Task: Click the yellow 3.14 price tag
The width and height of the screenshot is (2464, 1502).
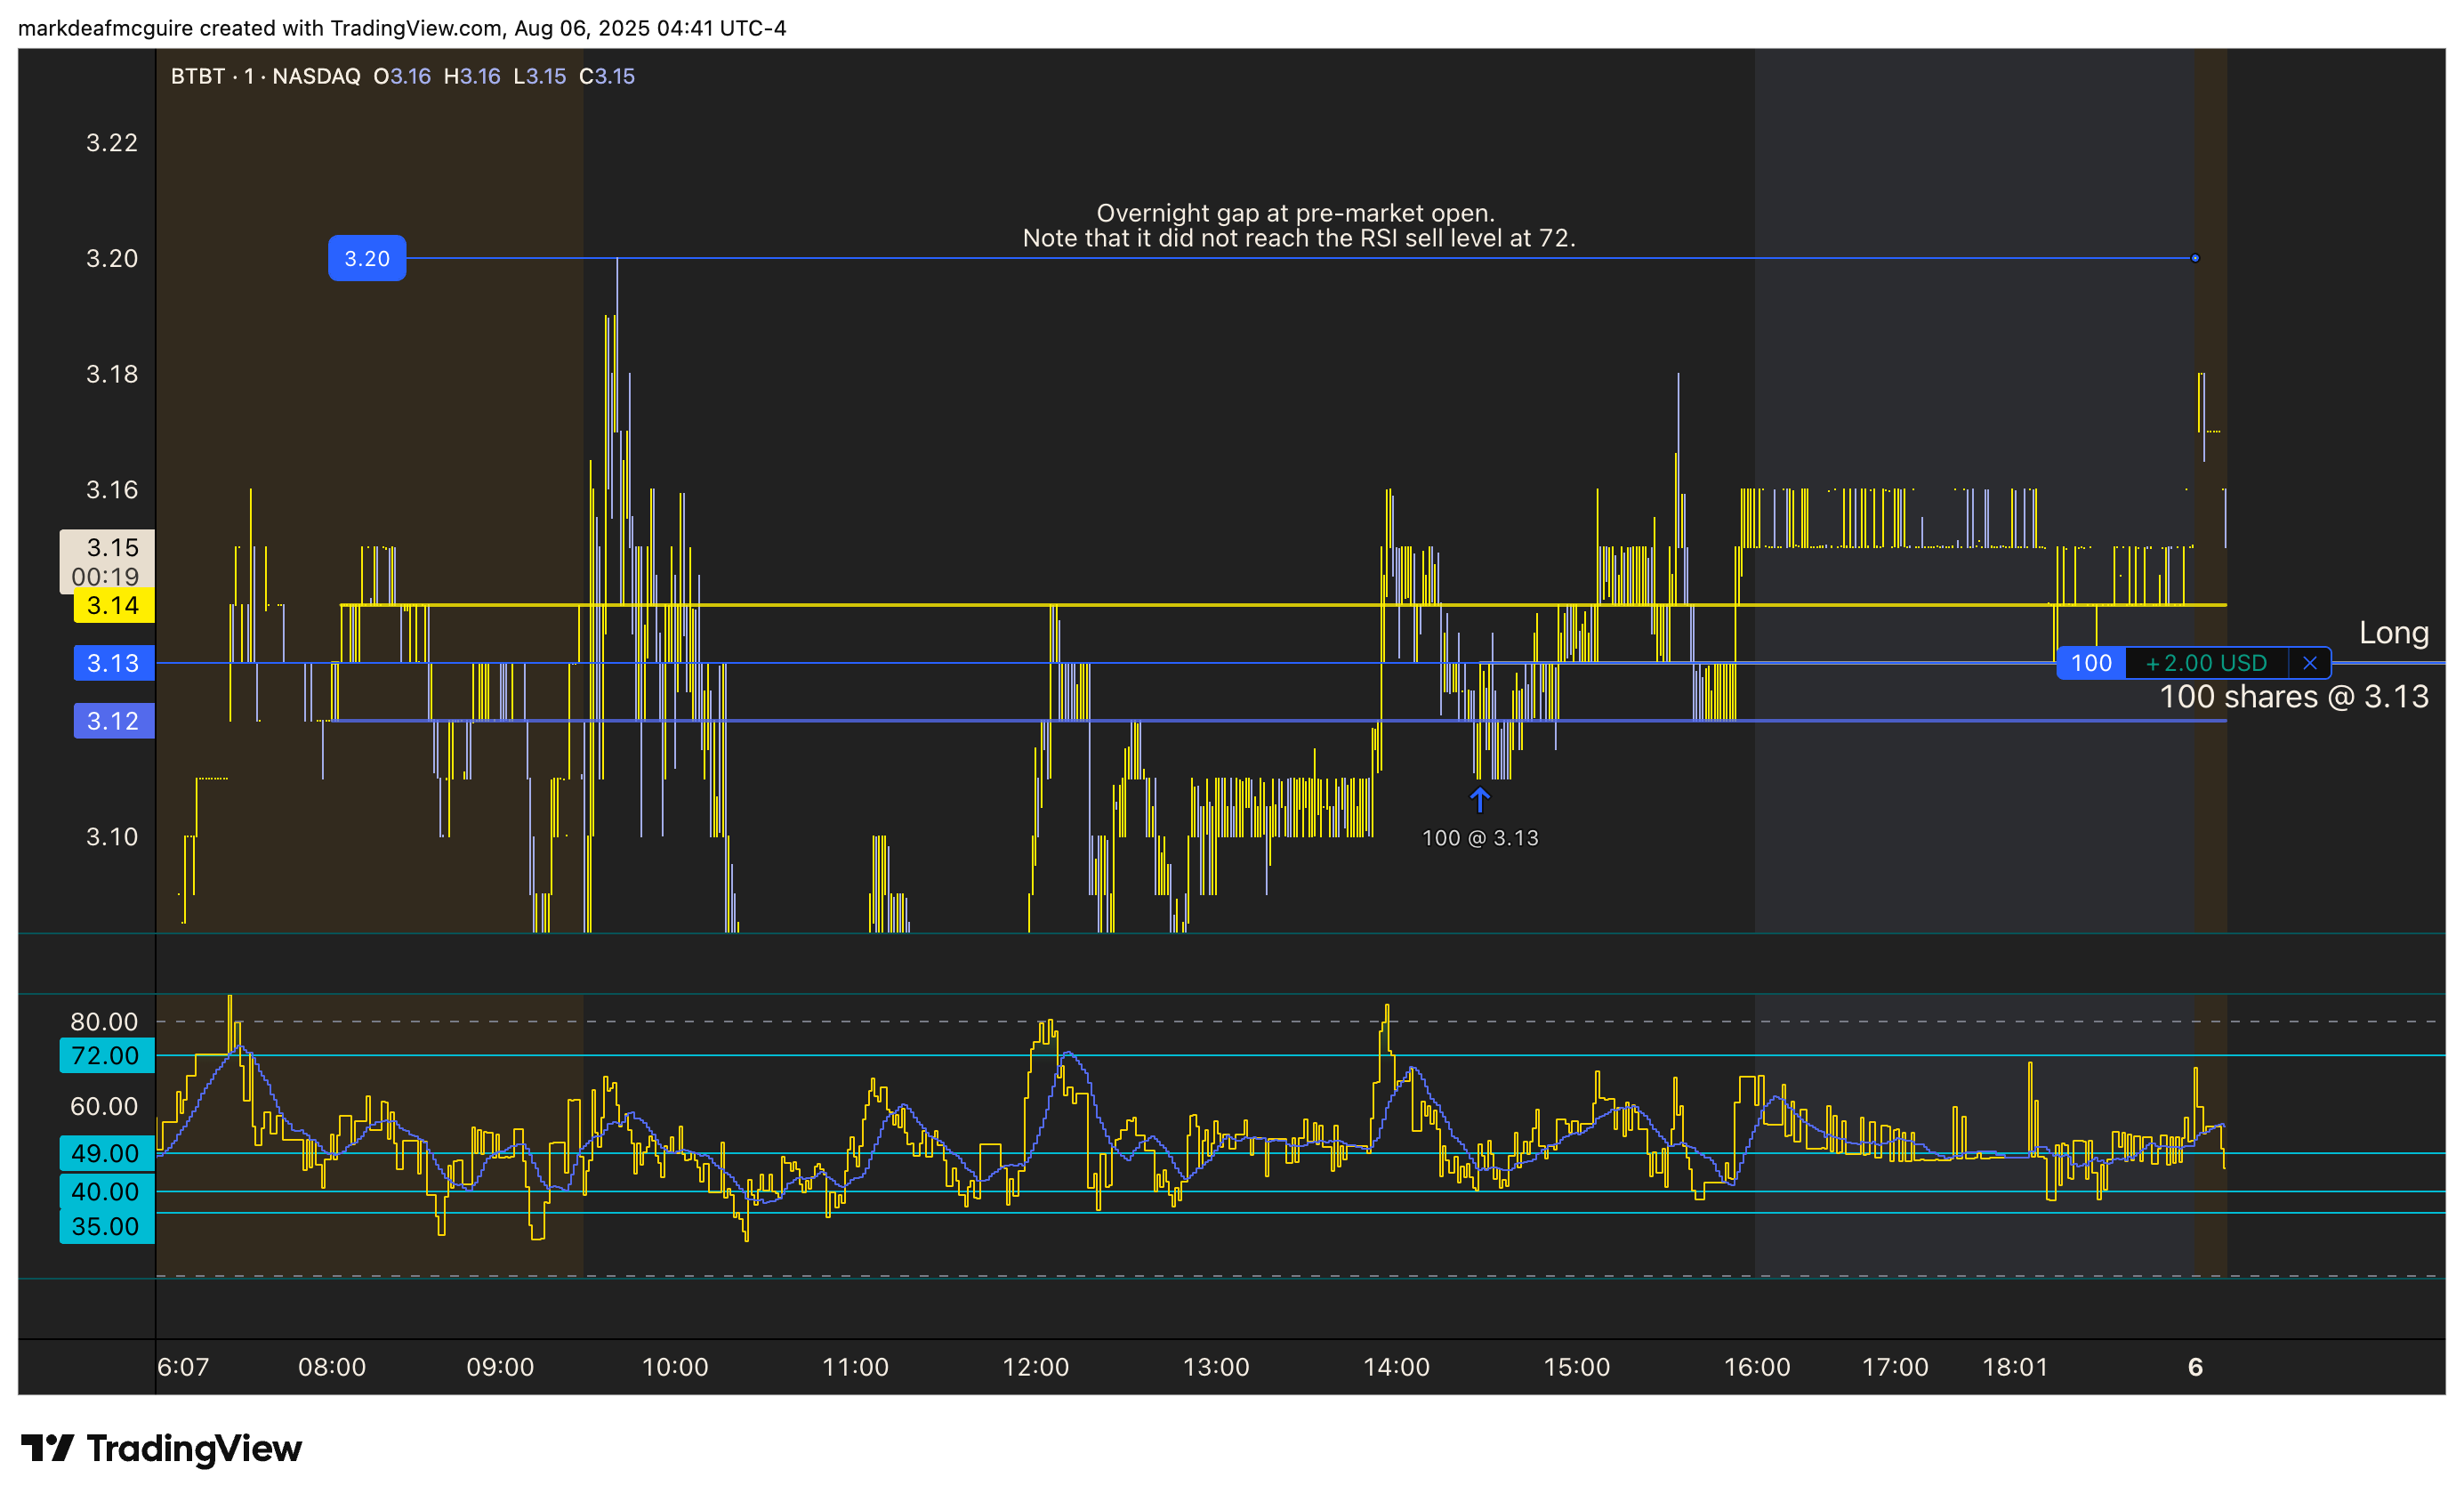Action: tap(113, 606)
